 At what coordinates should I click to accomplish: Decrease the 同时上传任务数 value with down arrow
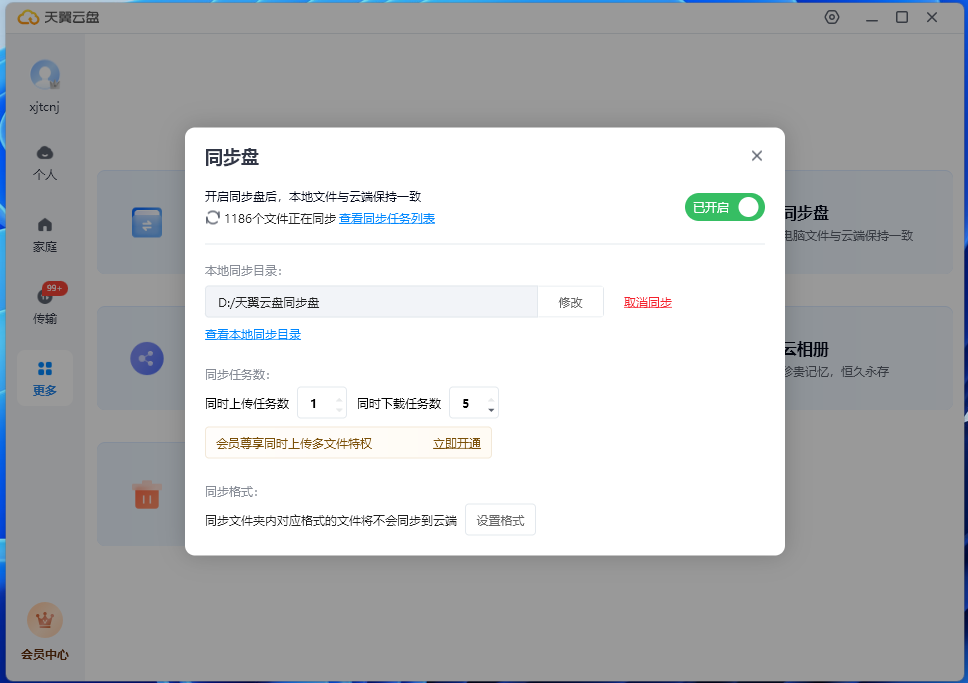coord(339,409)
